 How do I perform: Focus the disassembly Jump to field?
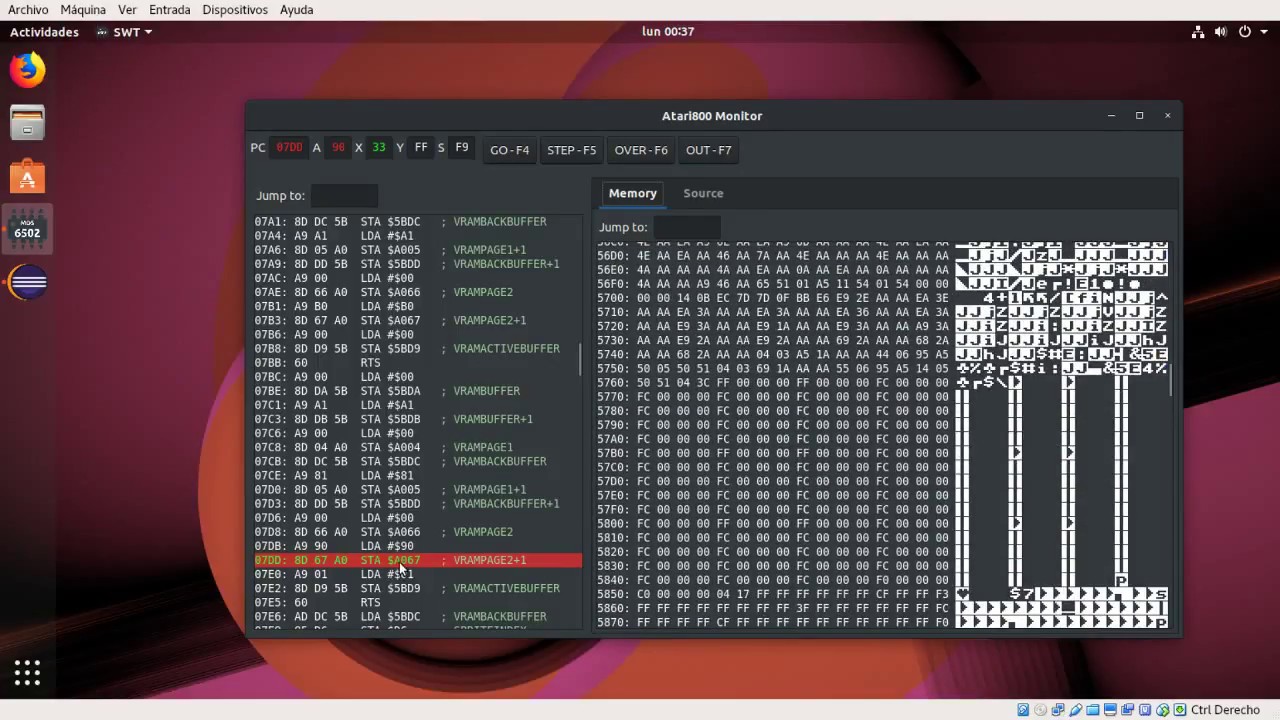[344, 196]
